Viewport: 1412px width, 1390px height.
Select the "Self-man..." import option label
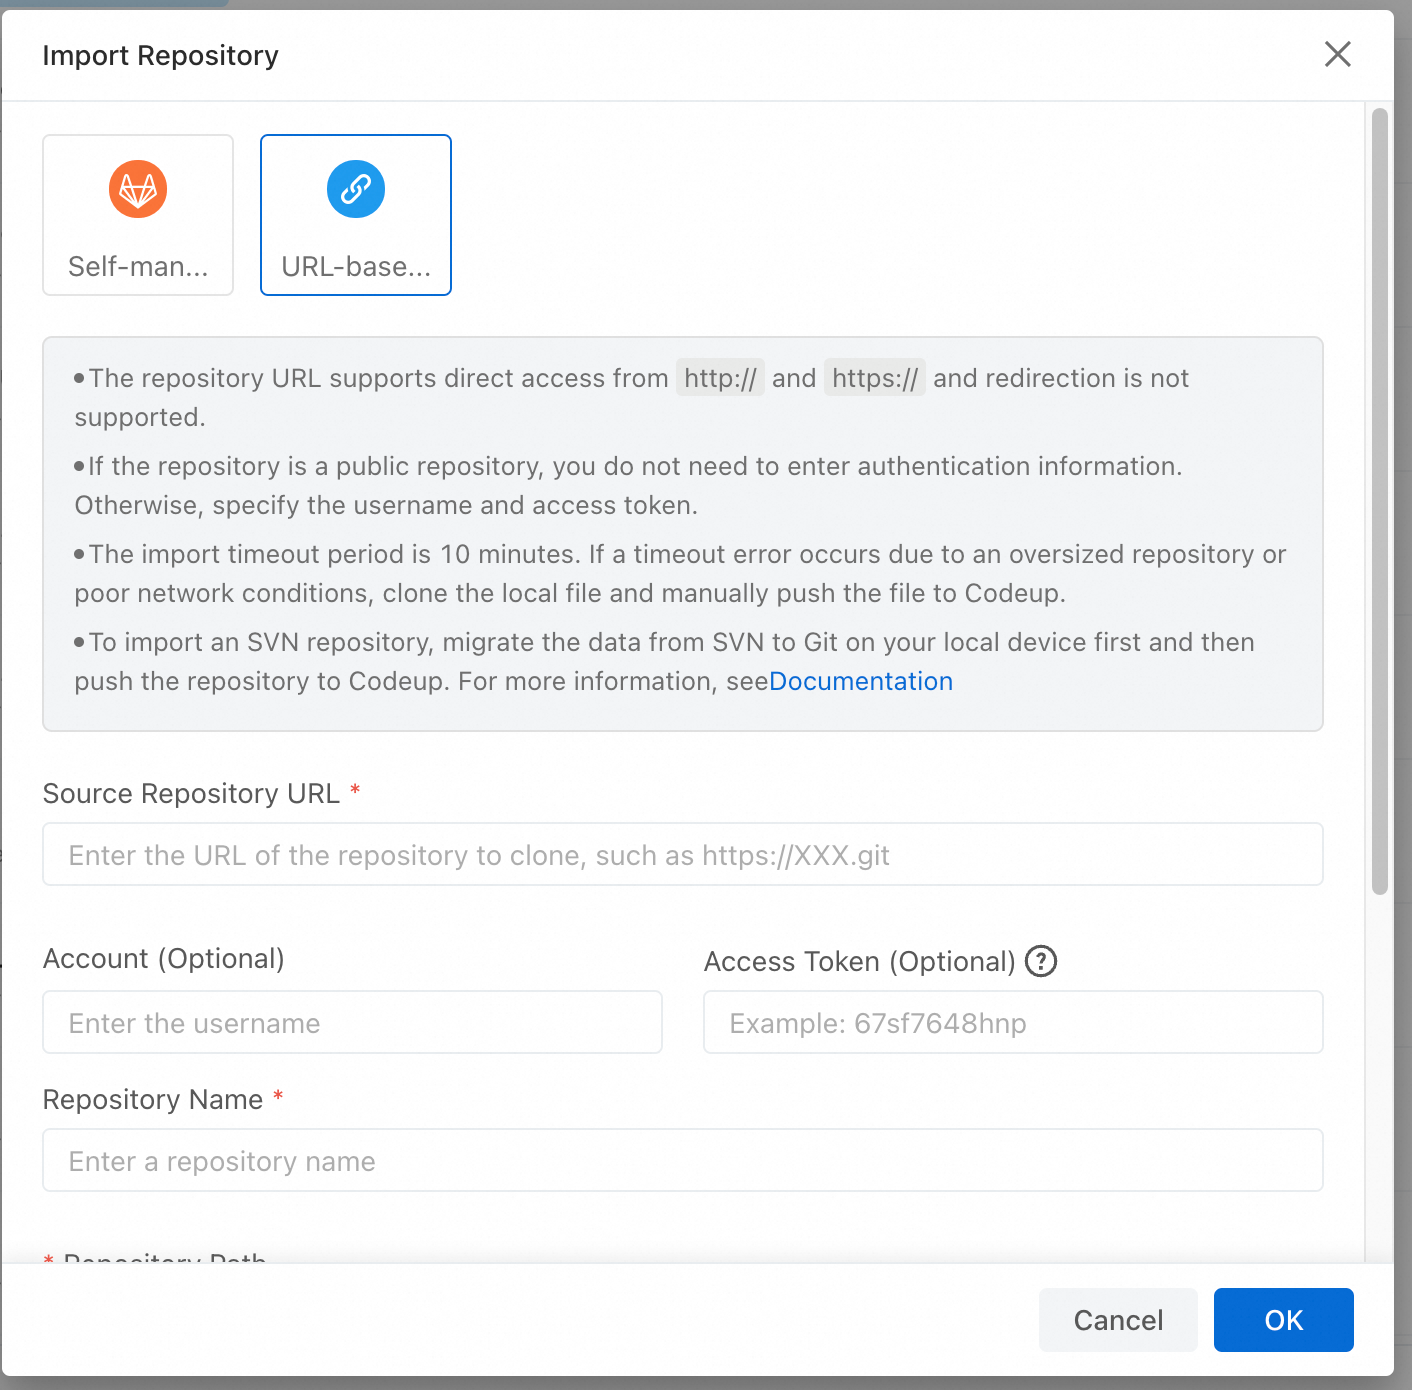coord(138,267)
